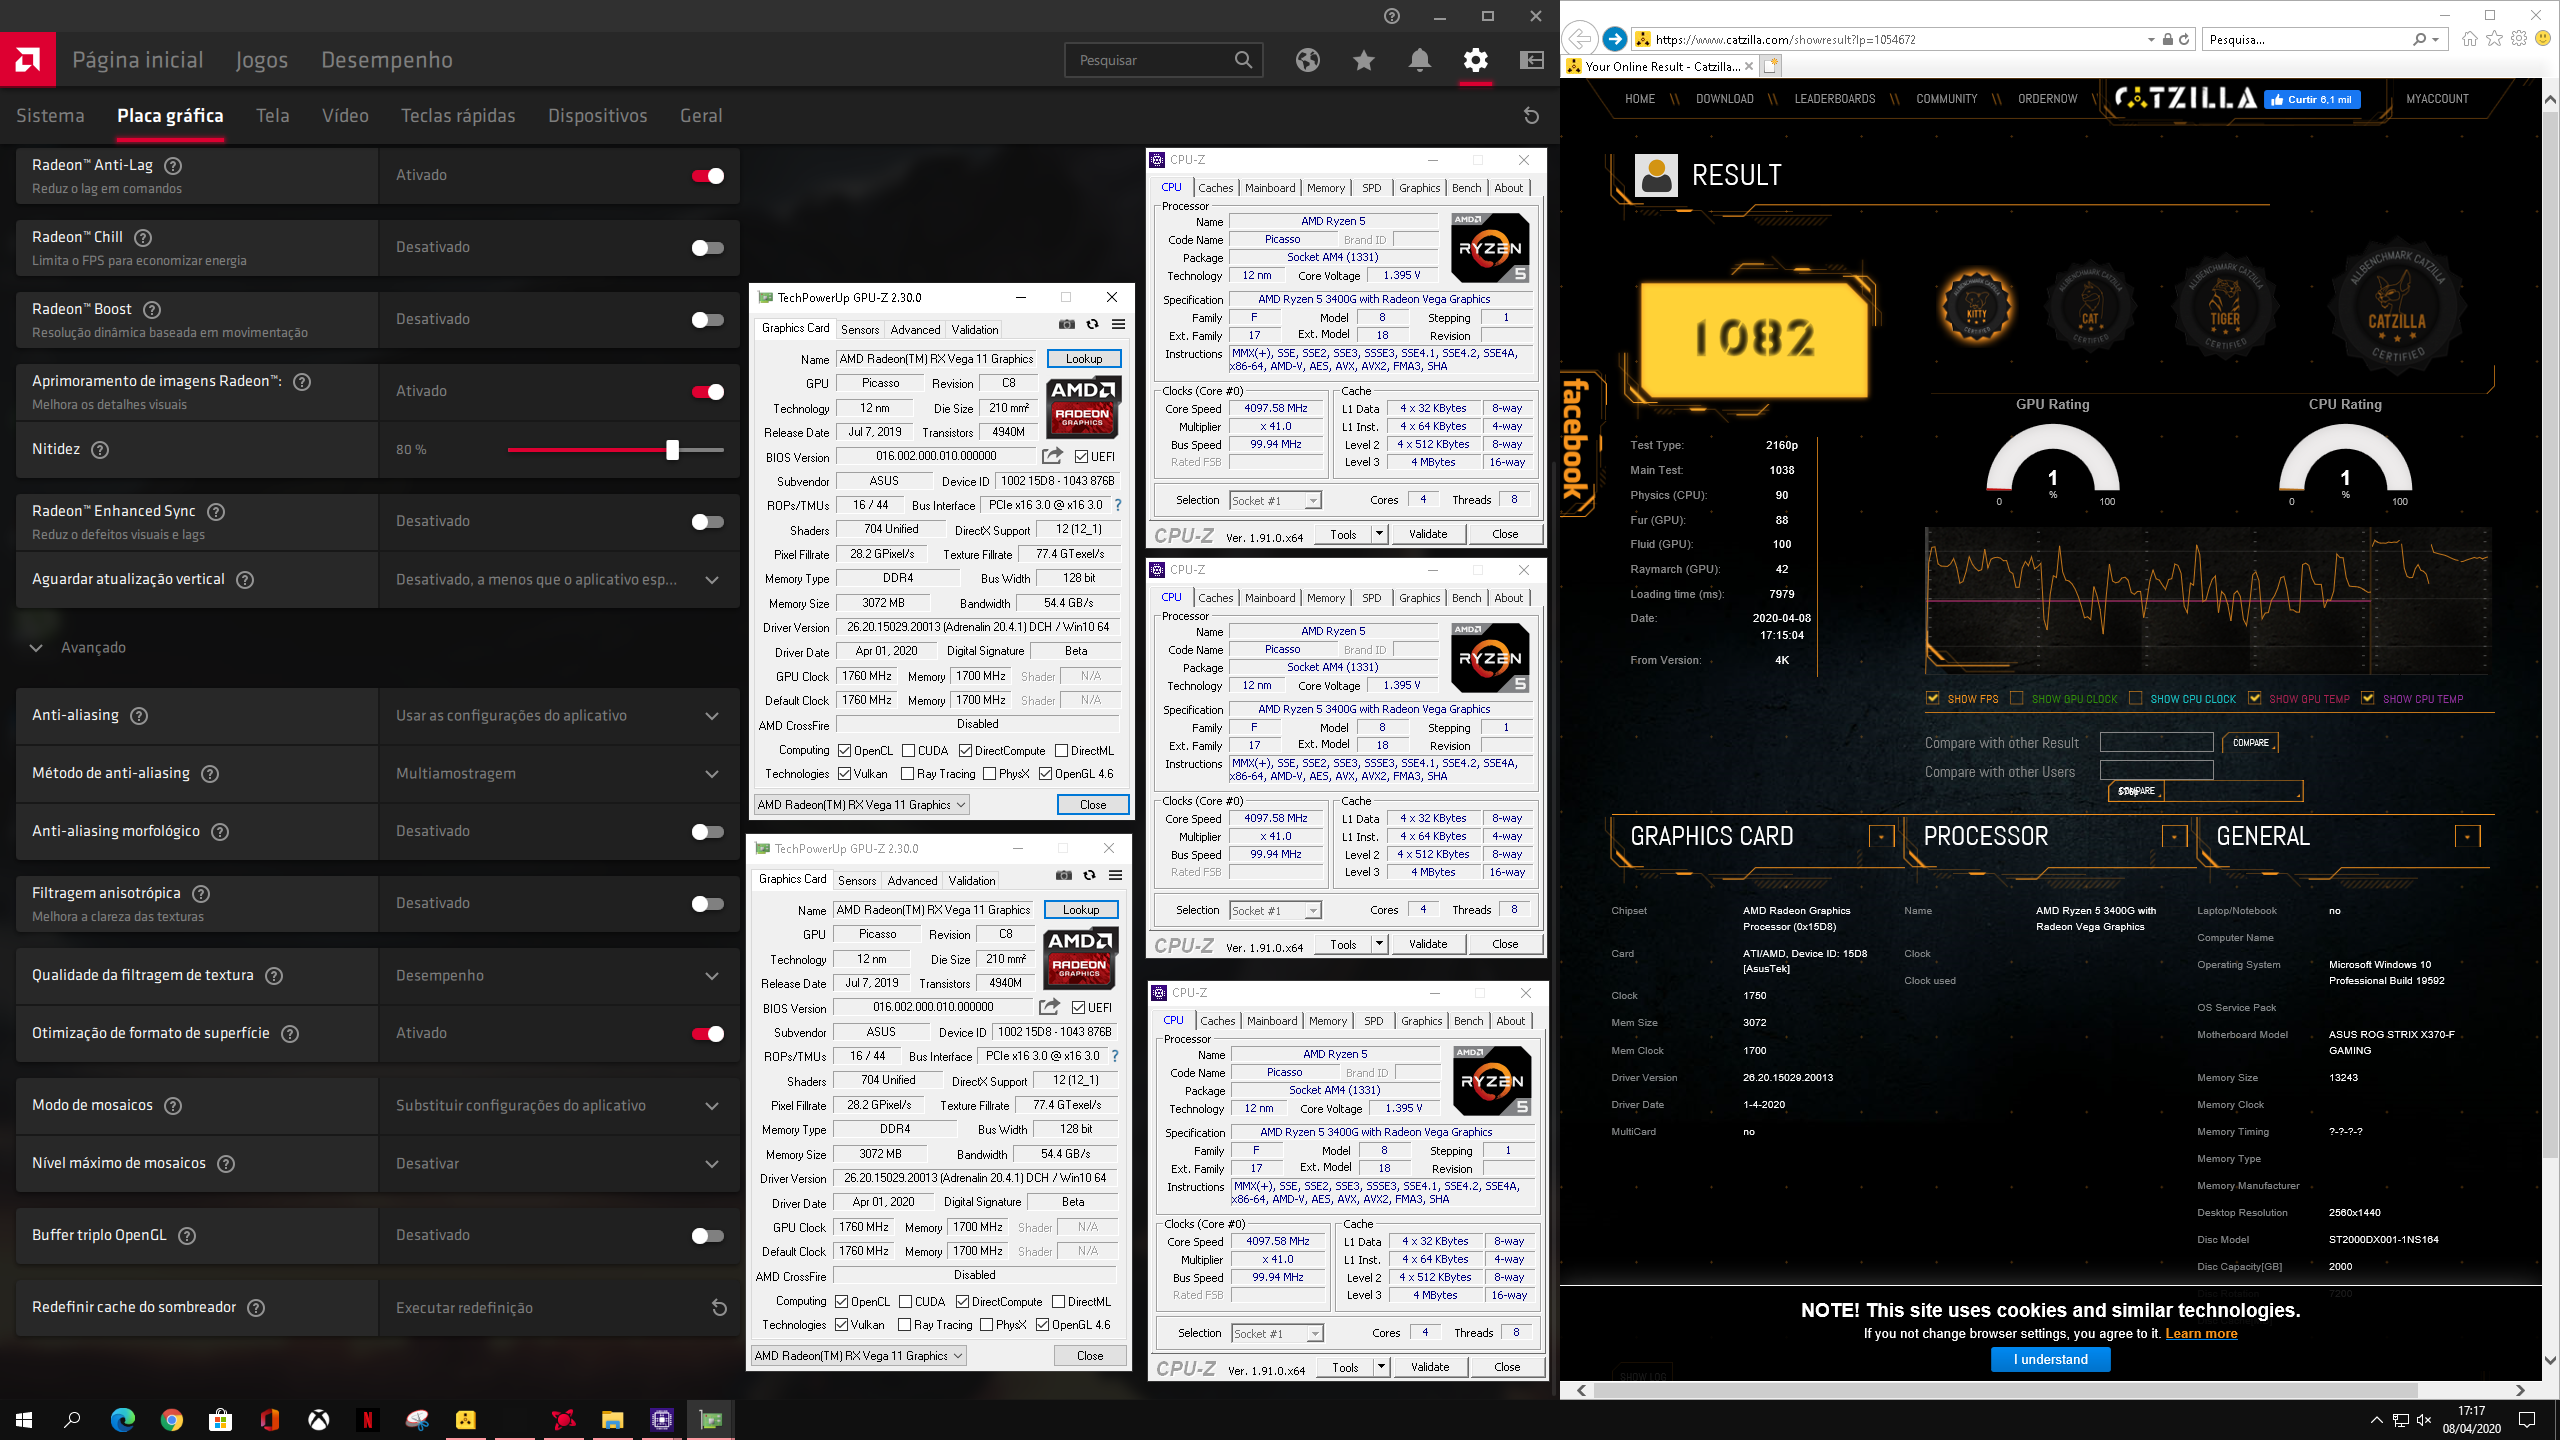Toggle the UEFI checkbox in upper GPU-Z window
Image resolution: width=2560 pixels, height=1440 pixels.
(x=1081, y=456)
